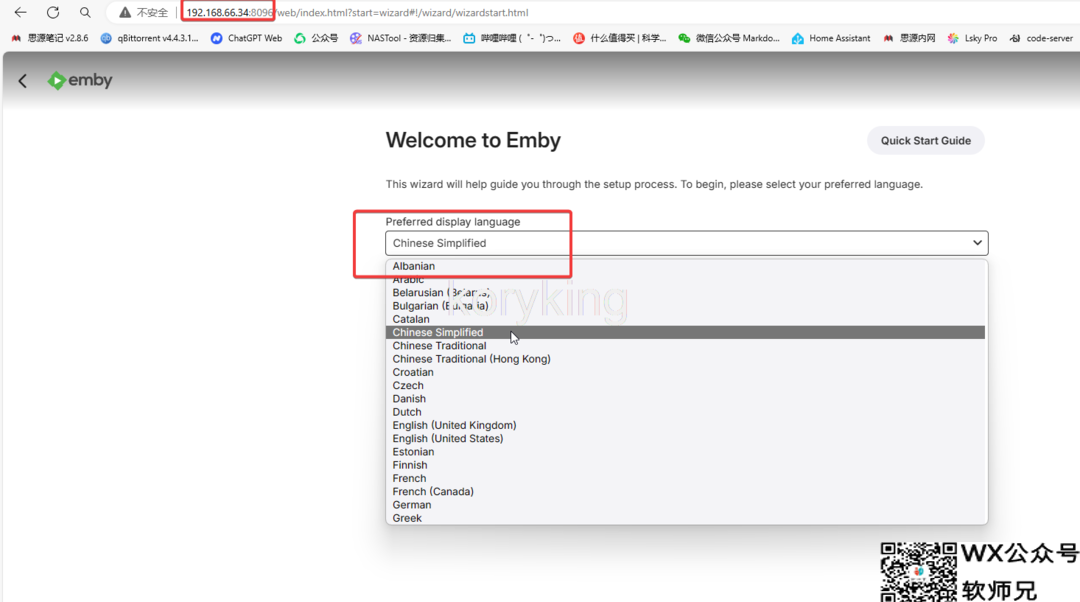Select French language option
Viewport: 1080px width, 602px height.
(x=685, y=478)
